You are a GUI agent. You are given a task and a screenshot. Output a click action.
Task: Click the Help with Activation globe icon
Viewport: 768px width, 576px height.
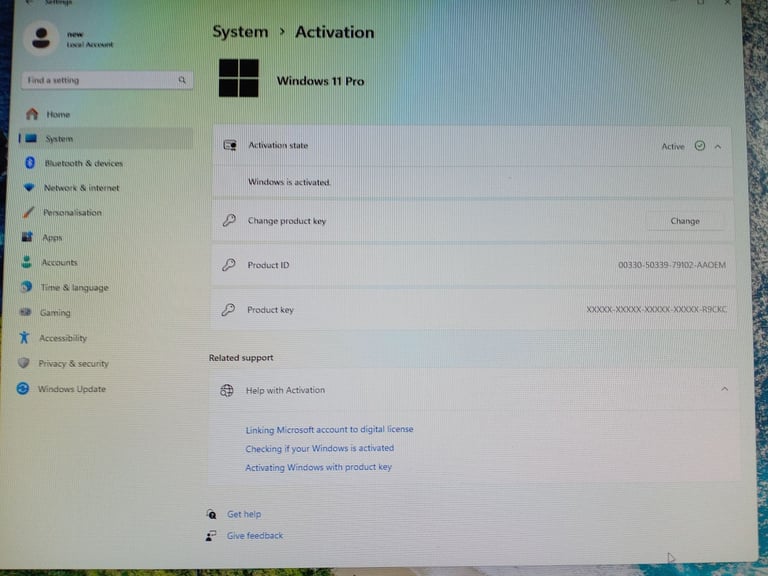tap(226, 390)
